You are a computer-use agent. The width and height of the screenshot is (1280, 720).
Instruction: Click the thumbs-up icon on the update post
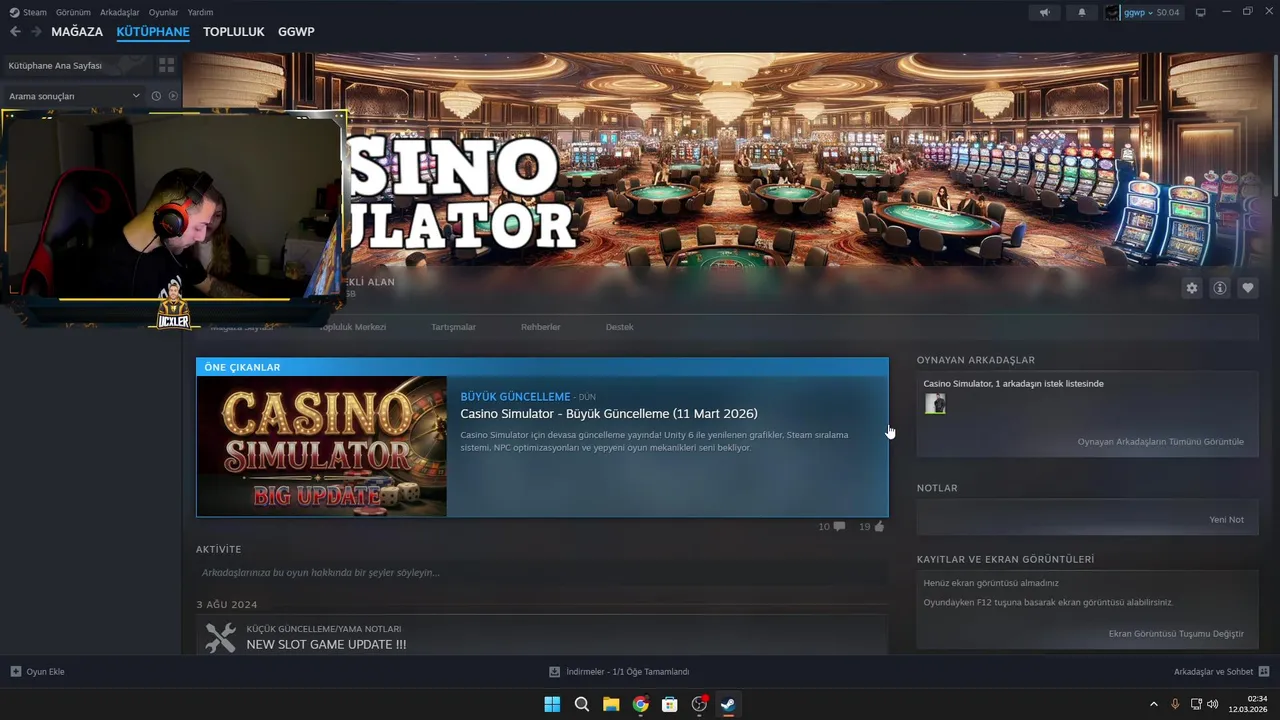pos(879,526)
